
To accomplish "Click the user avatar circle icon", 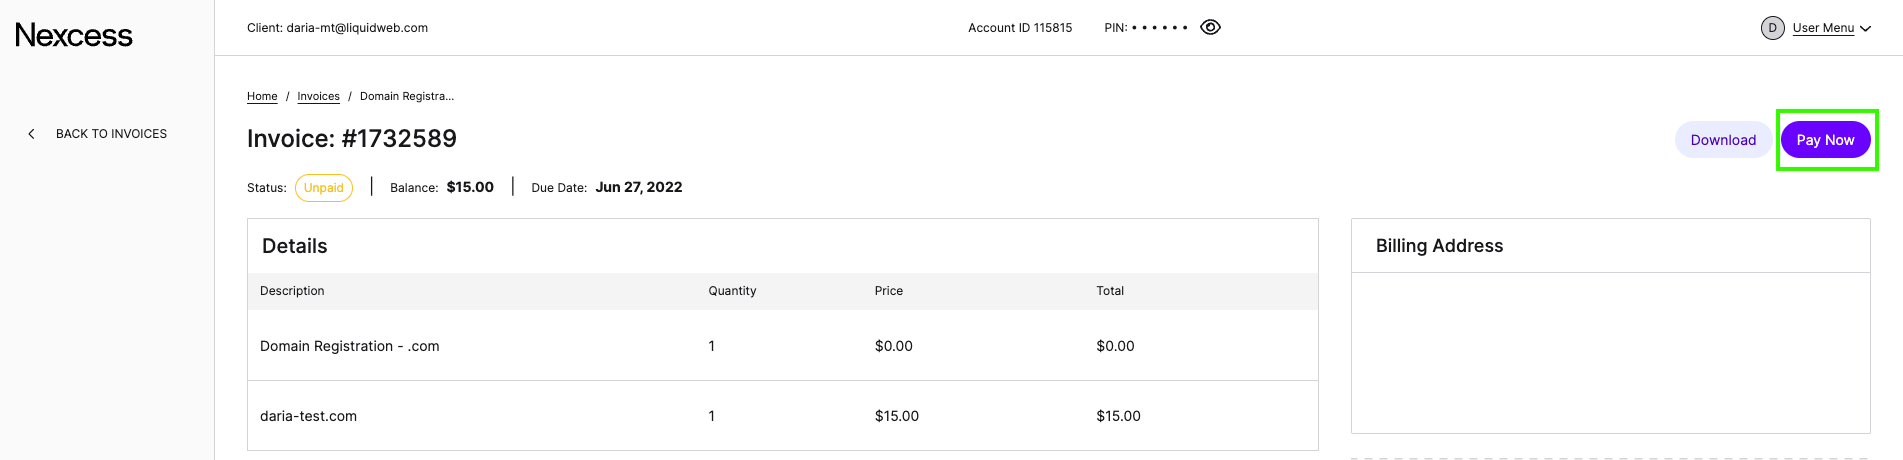I will [1772, 28].
